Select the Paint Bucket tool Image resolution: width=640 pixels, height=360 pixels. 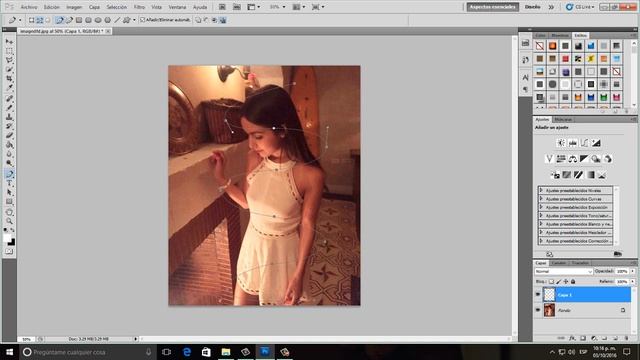tap(9, 145)
